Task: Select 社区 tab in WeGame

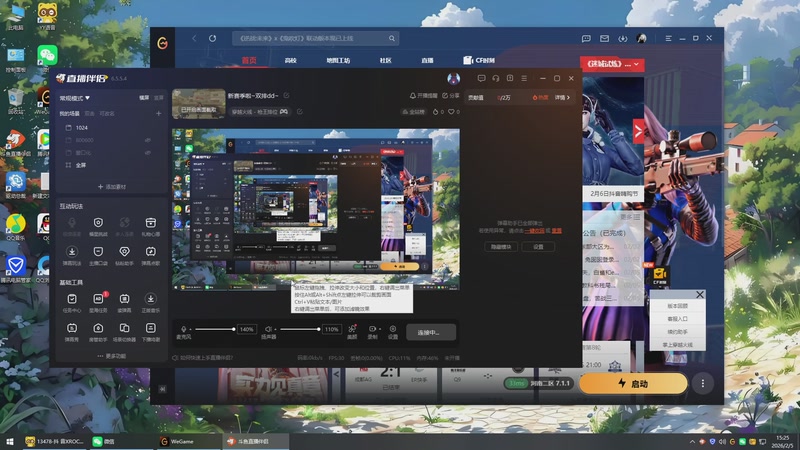Action: pyautogui.click(x=386, y=60)
